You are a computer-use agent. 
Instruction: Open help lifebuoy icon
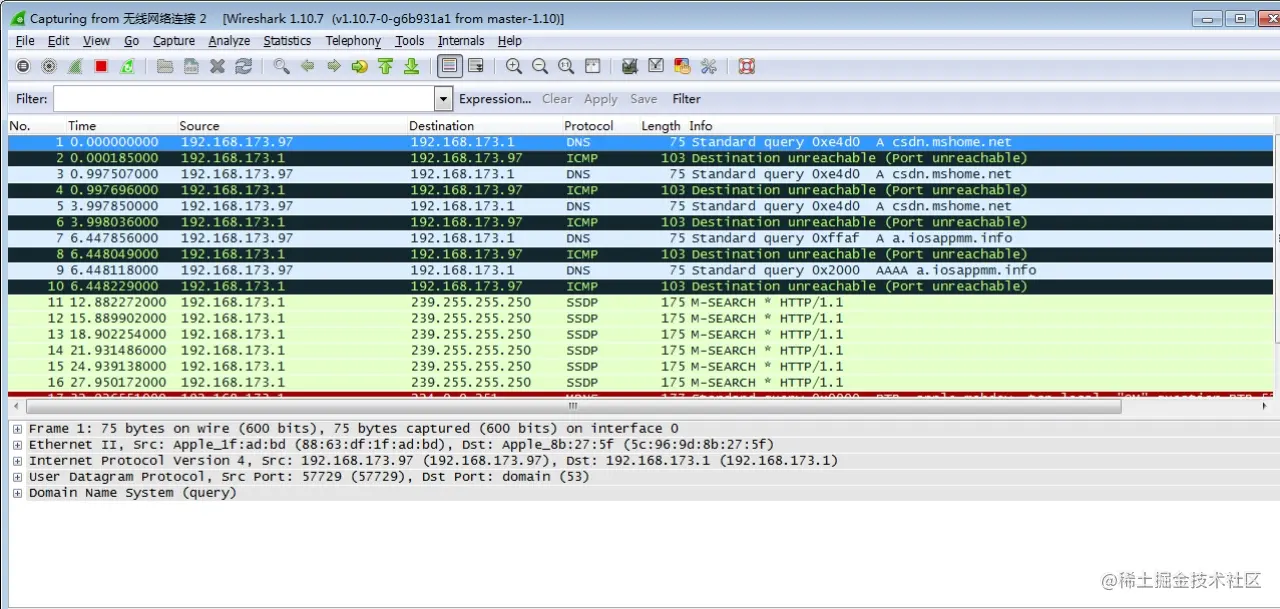(x=746, y=66)
